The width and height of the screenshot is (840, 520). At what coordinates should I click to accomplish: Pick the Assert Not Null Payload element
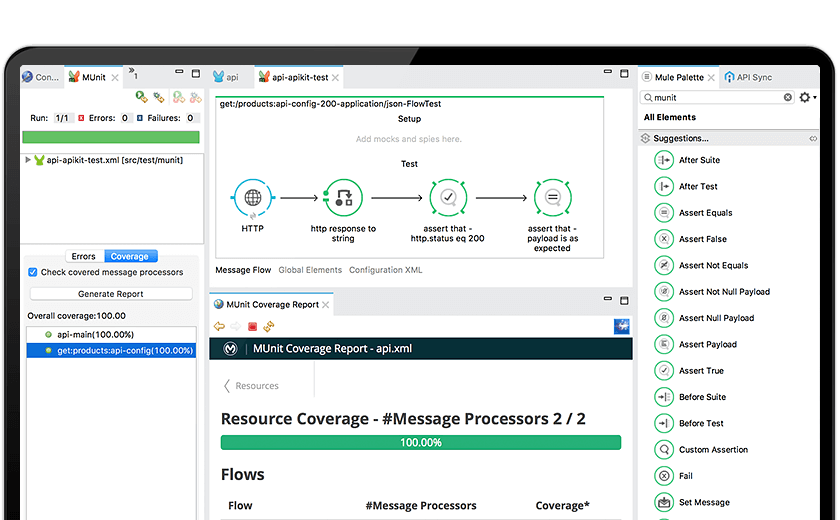click(x=712, y=291)
